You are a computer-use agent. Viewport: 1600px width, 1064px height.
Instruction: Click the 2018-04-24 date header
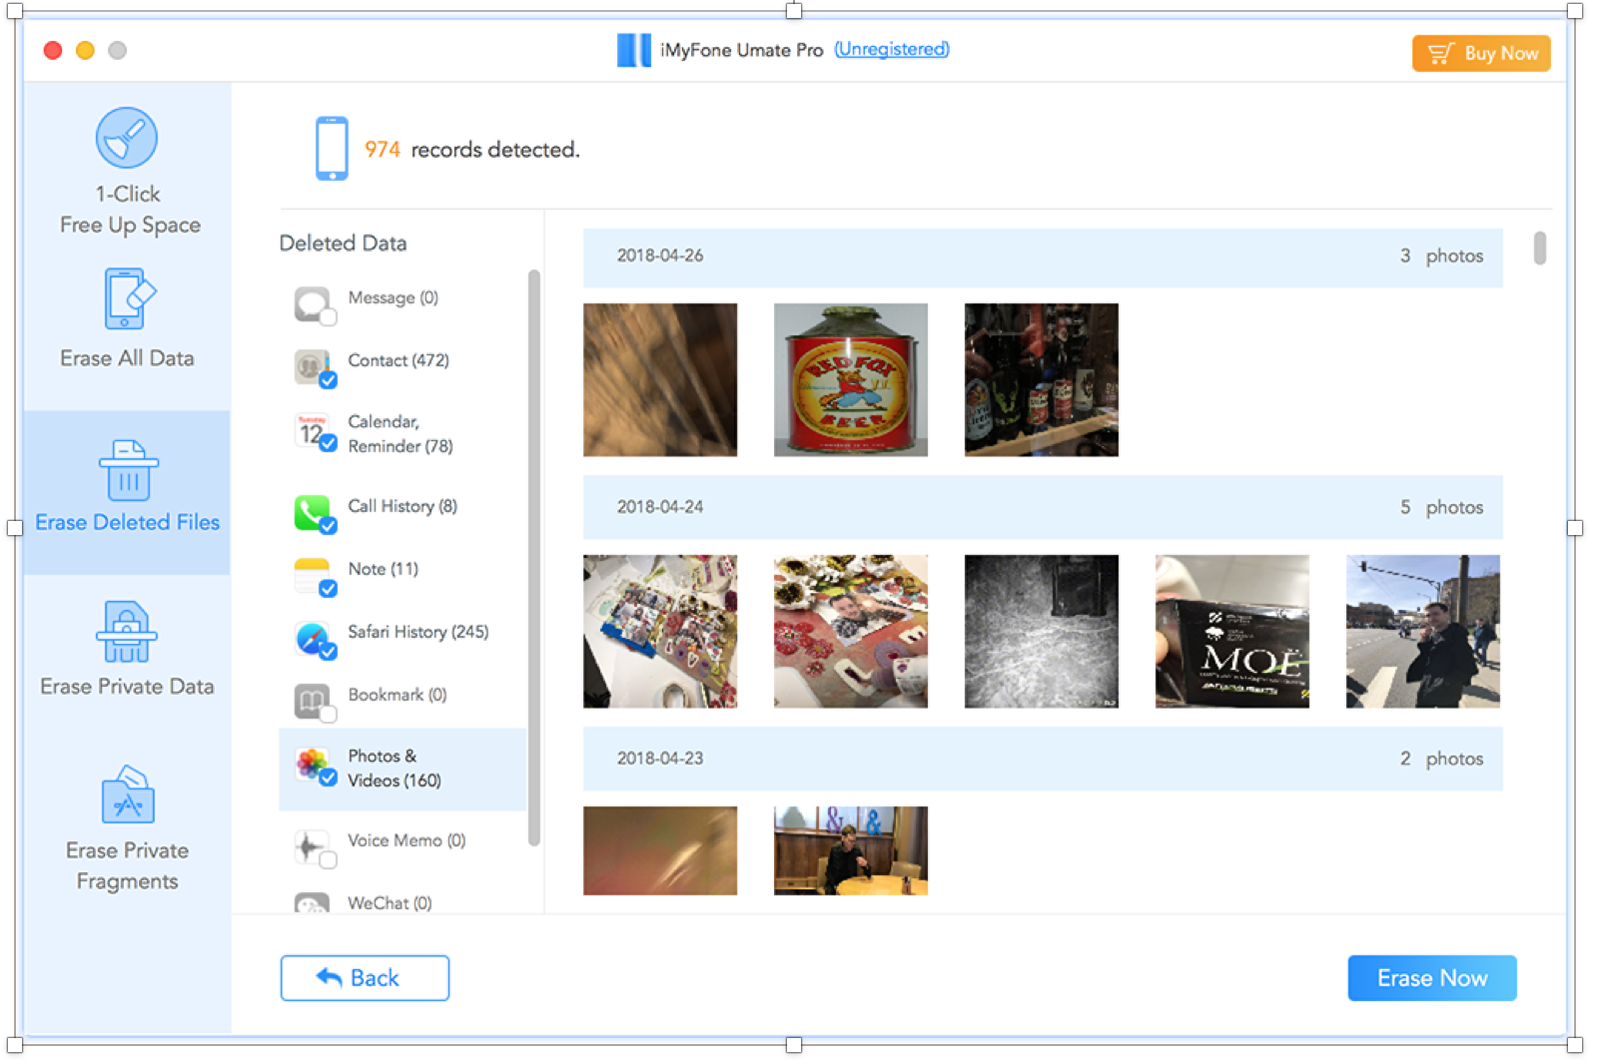(x=1043, y=507)
